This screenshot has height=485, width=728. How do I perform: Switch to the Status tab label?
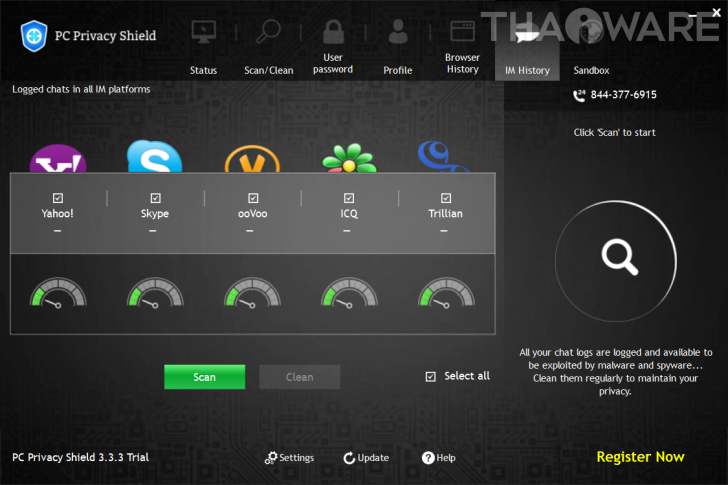tap(203, 71)
